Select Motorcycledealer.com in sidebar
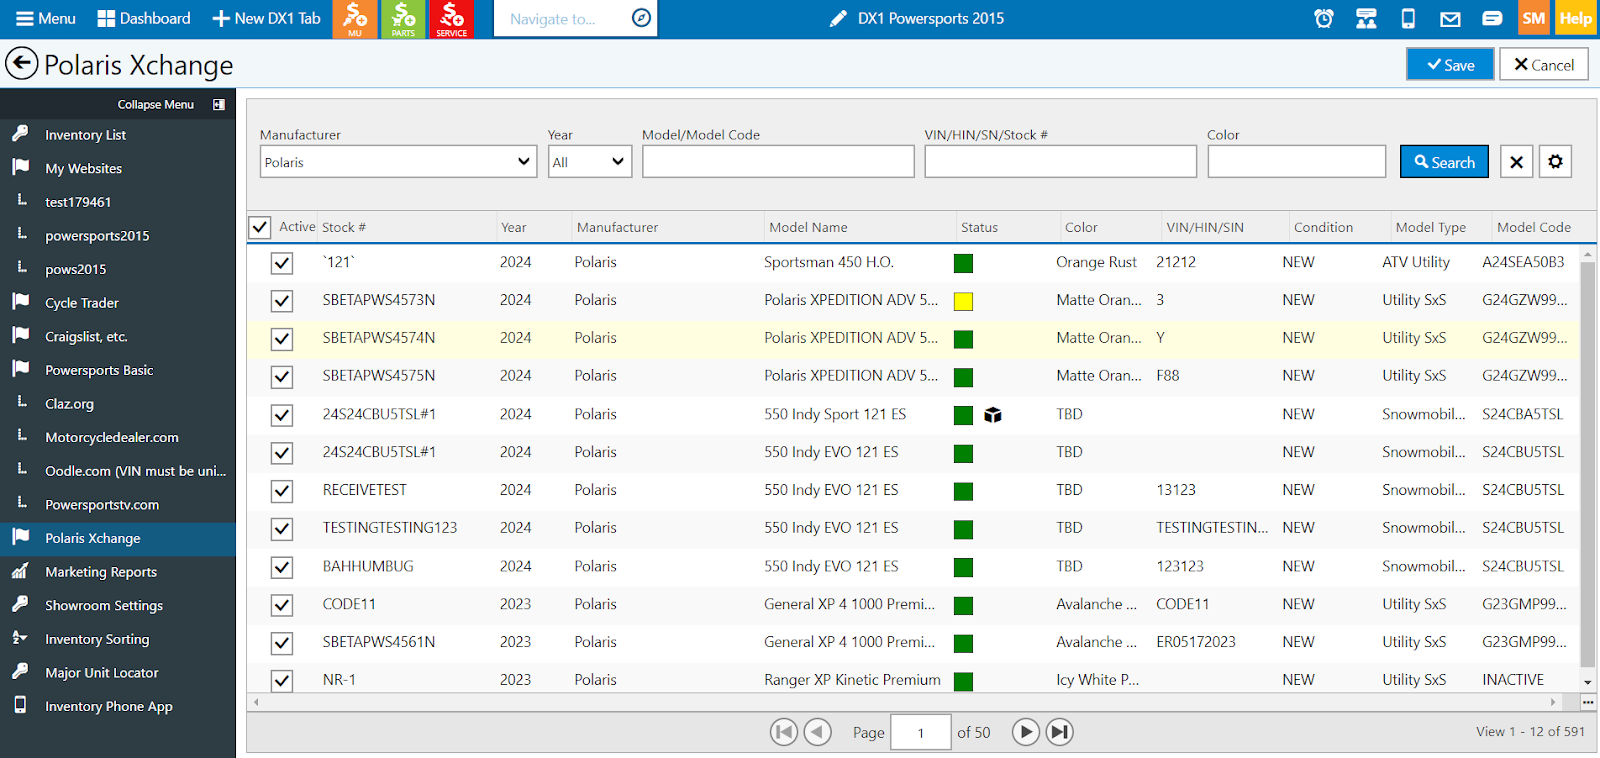 [112, 437]
